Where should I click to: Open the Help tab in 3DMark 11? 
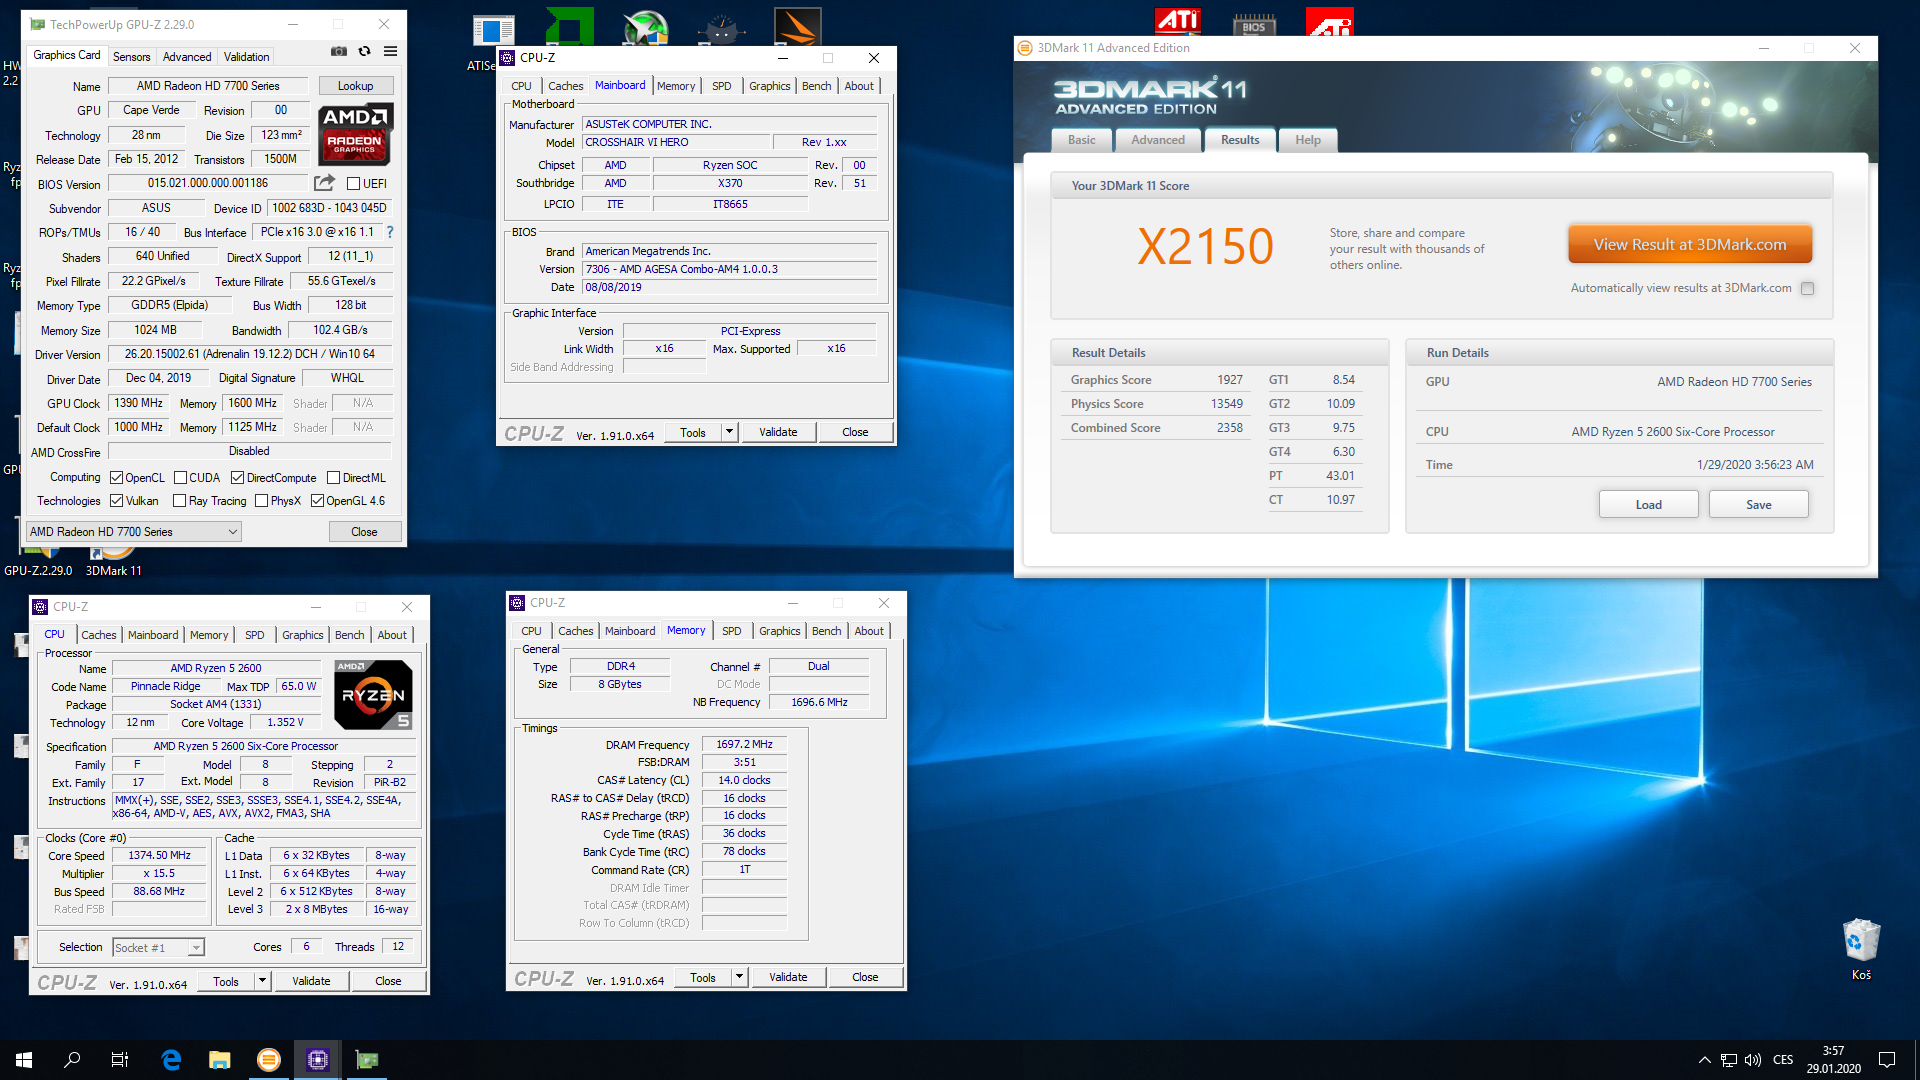pyautogui.click(x=1308, y=140)
